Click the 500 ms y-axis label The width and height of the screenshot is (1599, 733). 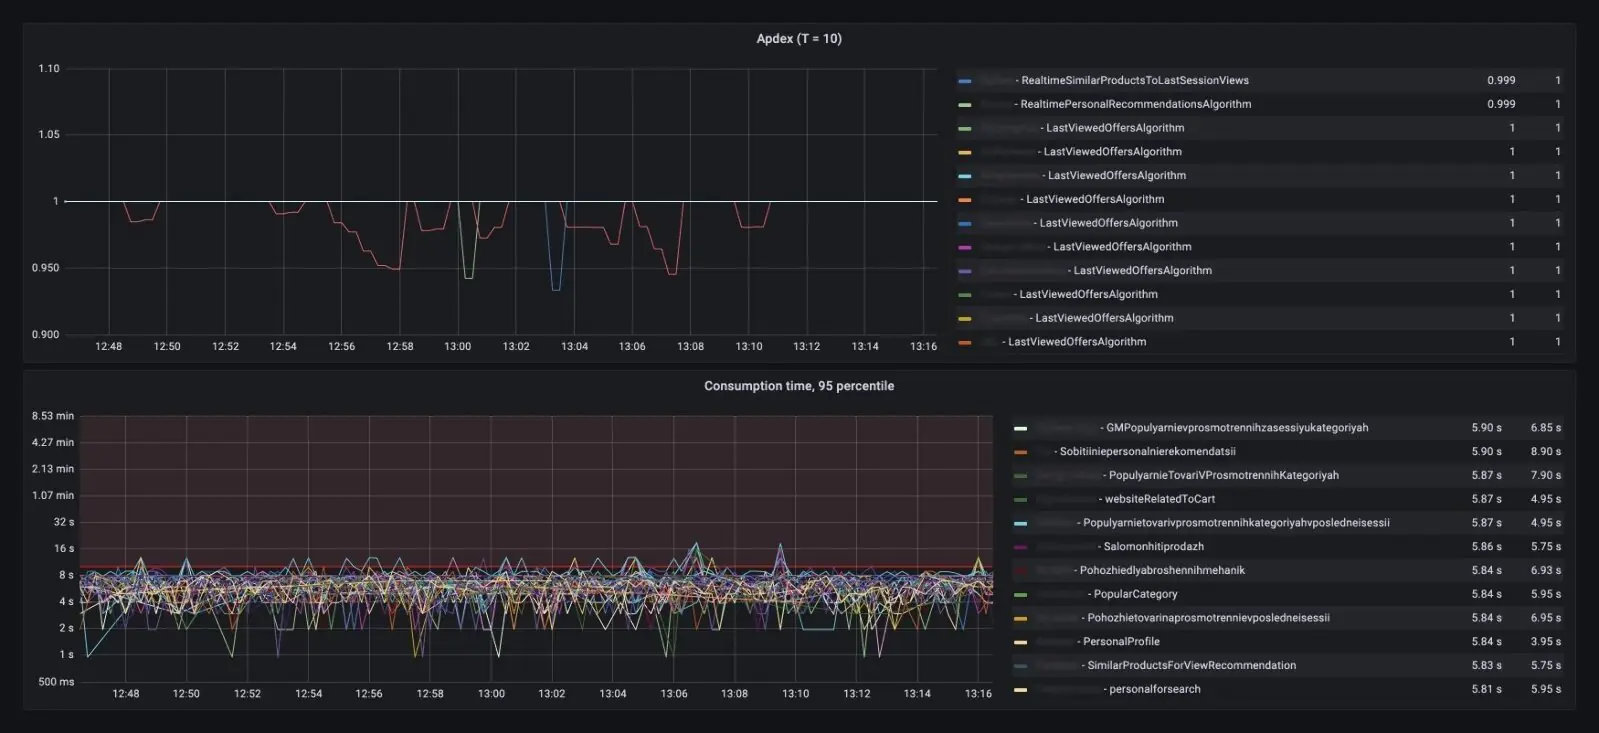point(56,682)
